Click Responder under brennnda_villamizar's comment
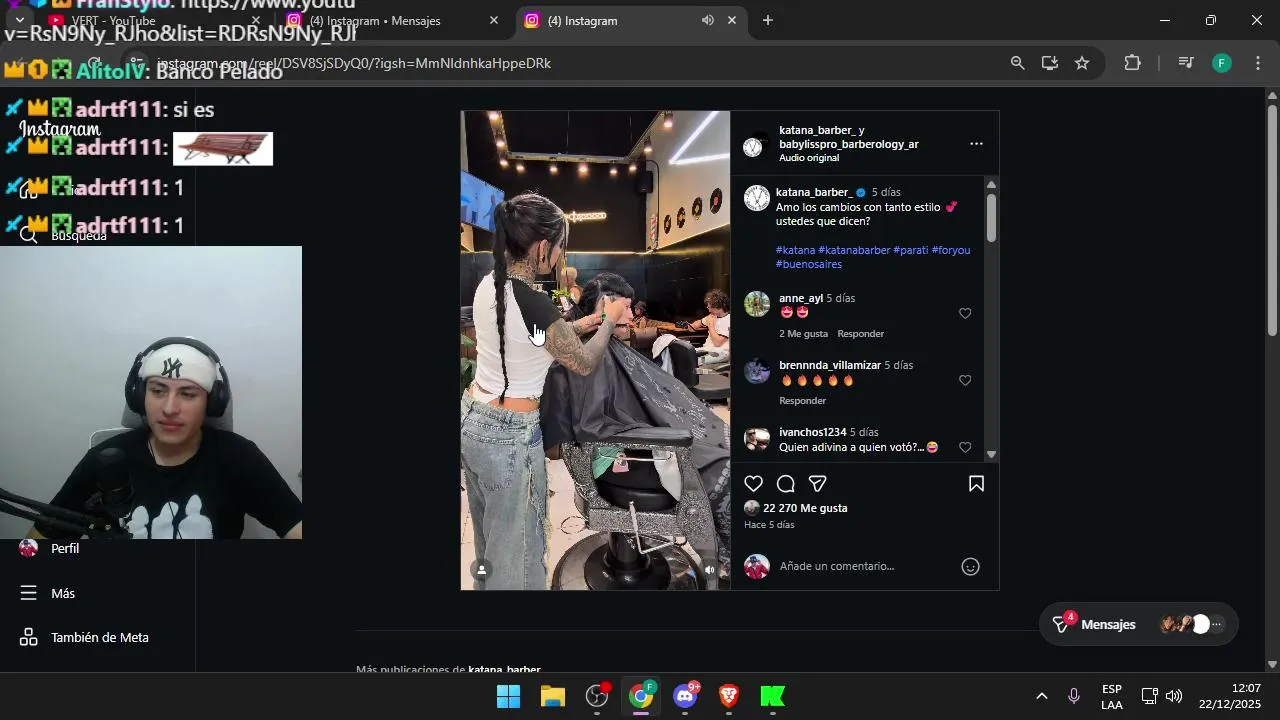 802,401
